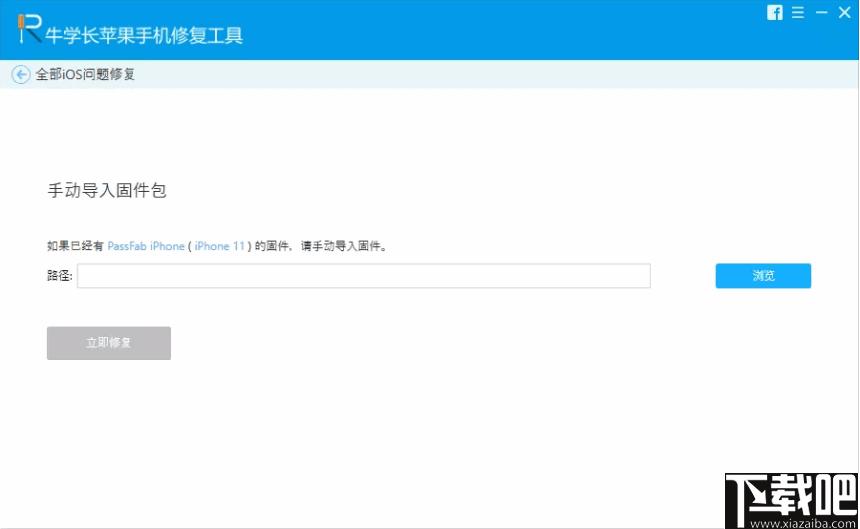Focus the 路径 firmware path field
Viewport: 860px width, 529px height.
point(364,276)
